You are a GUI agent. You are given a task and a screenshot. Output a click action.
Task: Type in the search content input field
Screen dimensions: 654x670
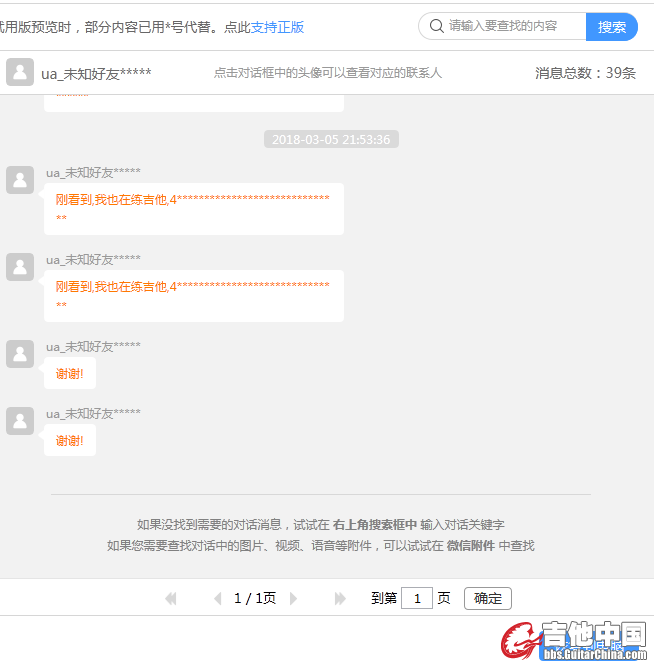514,27
